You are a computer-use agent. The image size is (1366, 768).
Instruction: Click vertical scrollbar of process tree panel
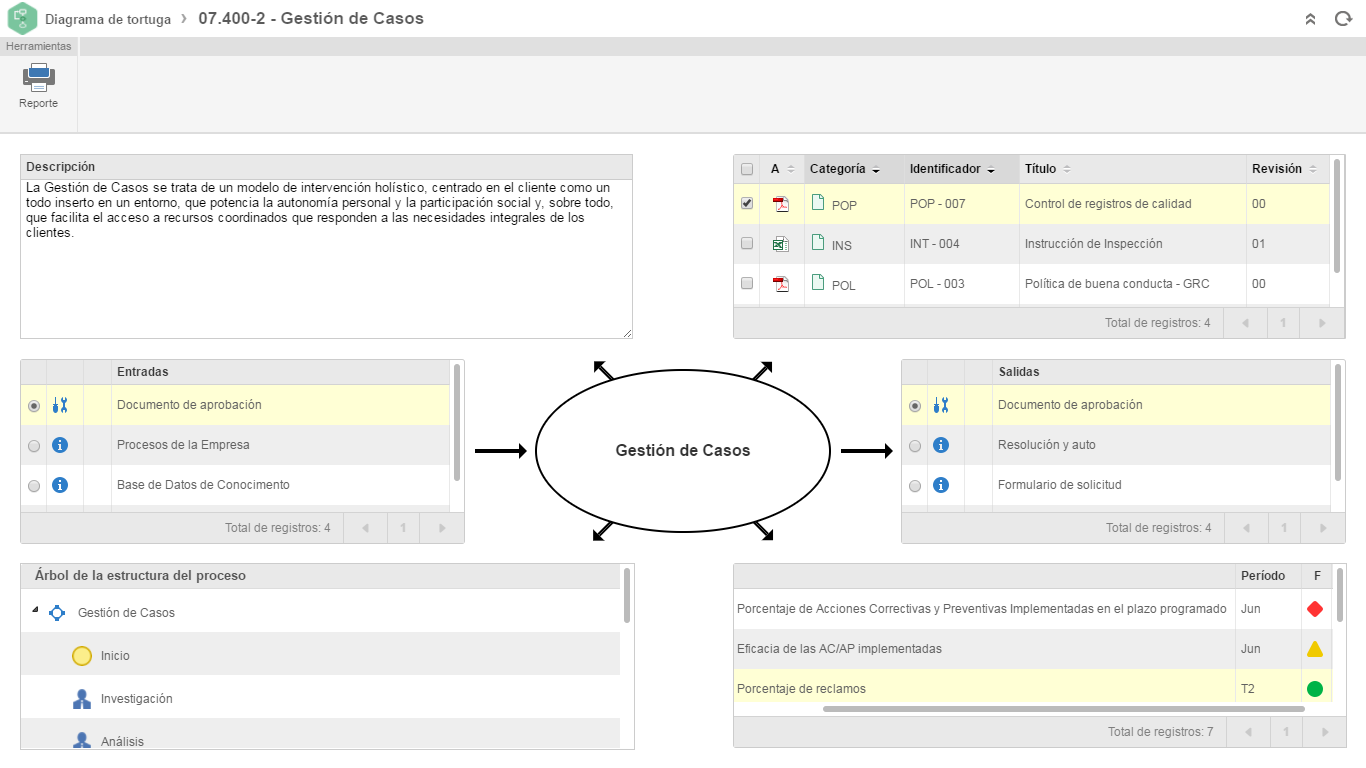click(627, 595)
